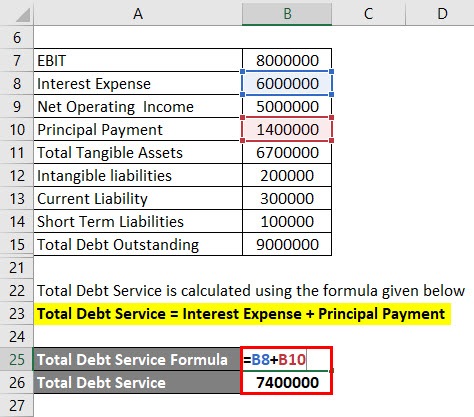Click the yellow highlighted formula text
This screenshot has width=474, height=417.
click(x=242, y=314)
